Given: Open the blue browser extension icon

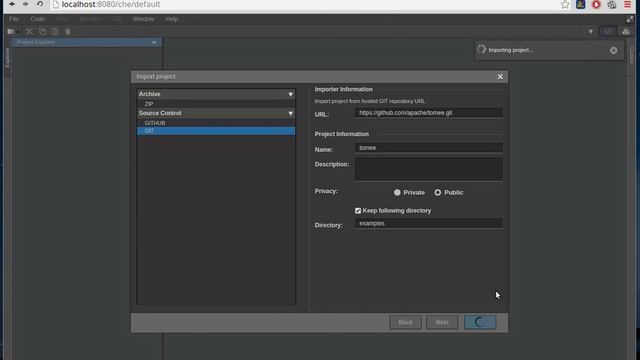Looking at the screenshot, I should coord(580,4).
